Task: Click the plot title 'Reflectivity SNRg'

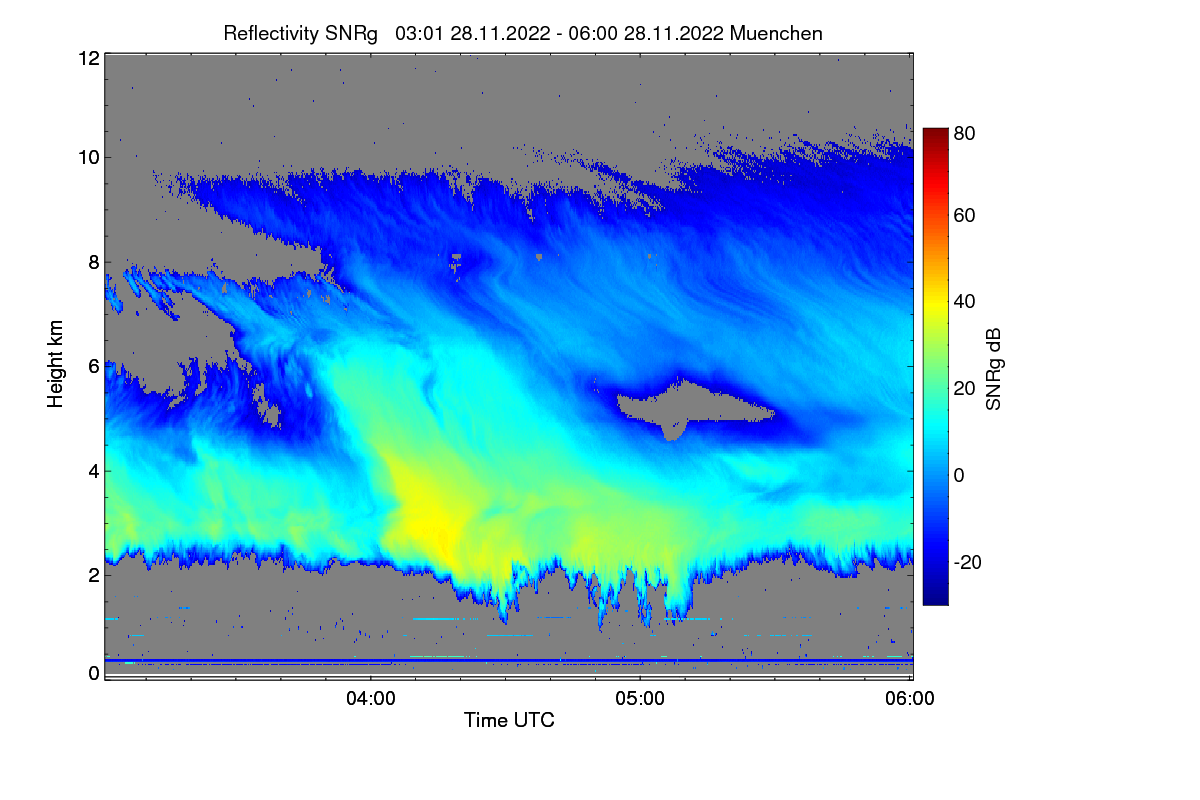Action: pyautogui.click(x=301, y=33)
